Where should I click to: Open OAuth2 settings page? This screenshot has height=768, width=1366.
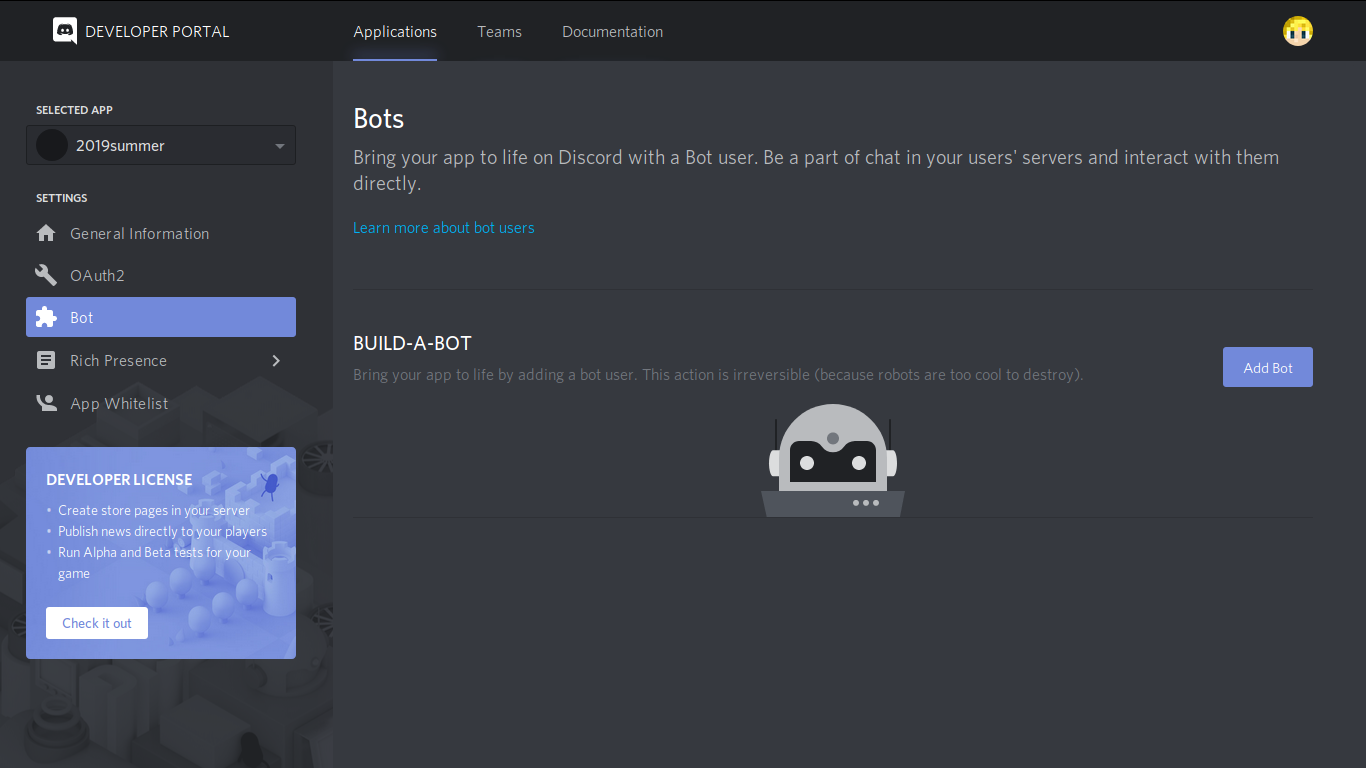[161, 275]
